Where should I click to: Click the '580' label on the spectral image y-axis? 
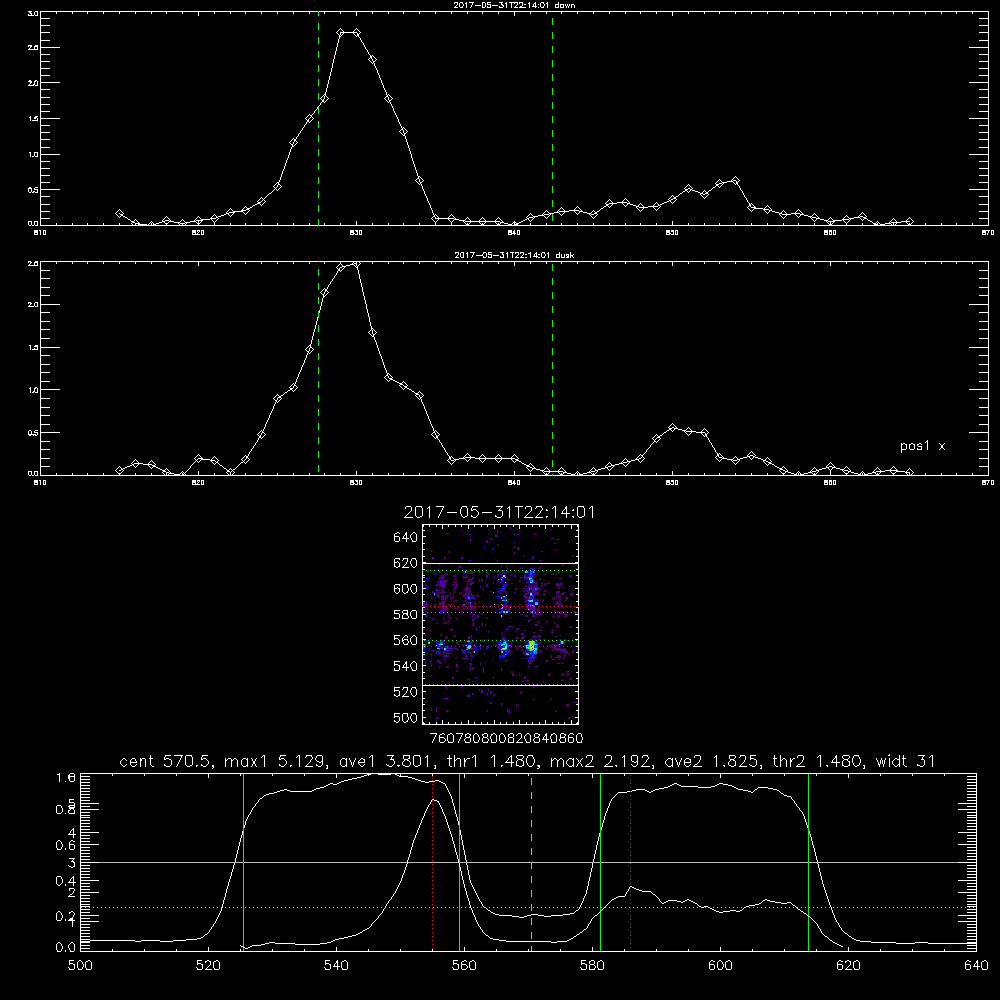click(406, 615)
